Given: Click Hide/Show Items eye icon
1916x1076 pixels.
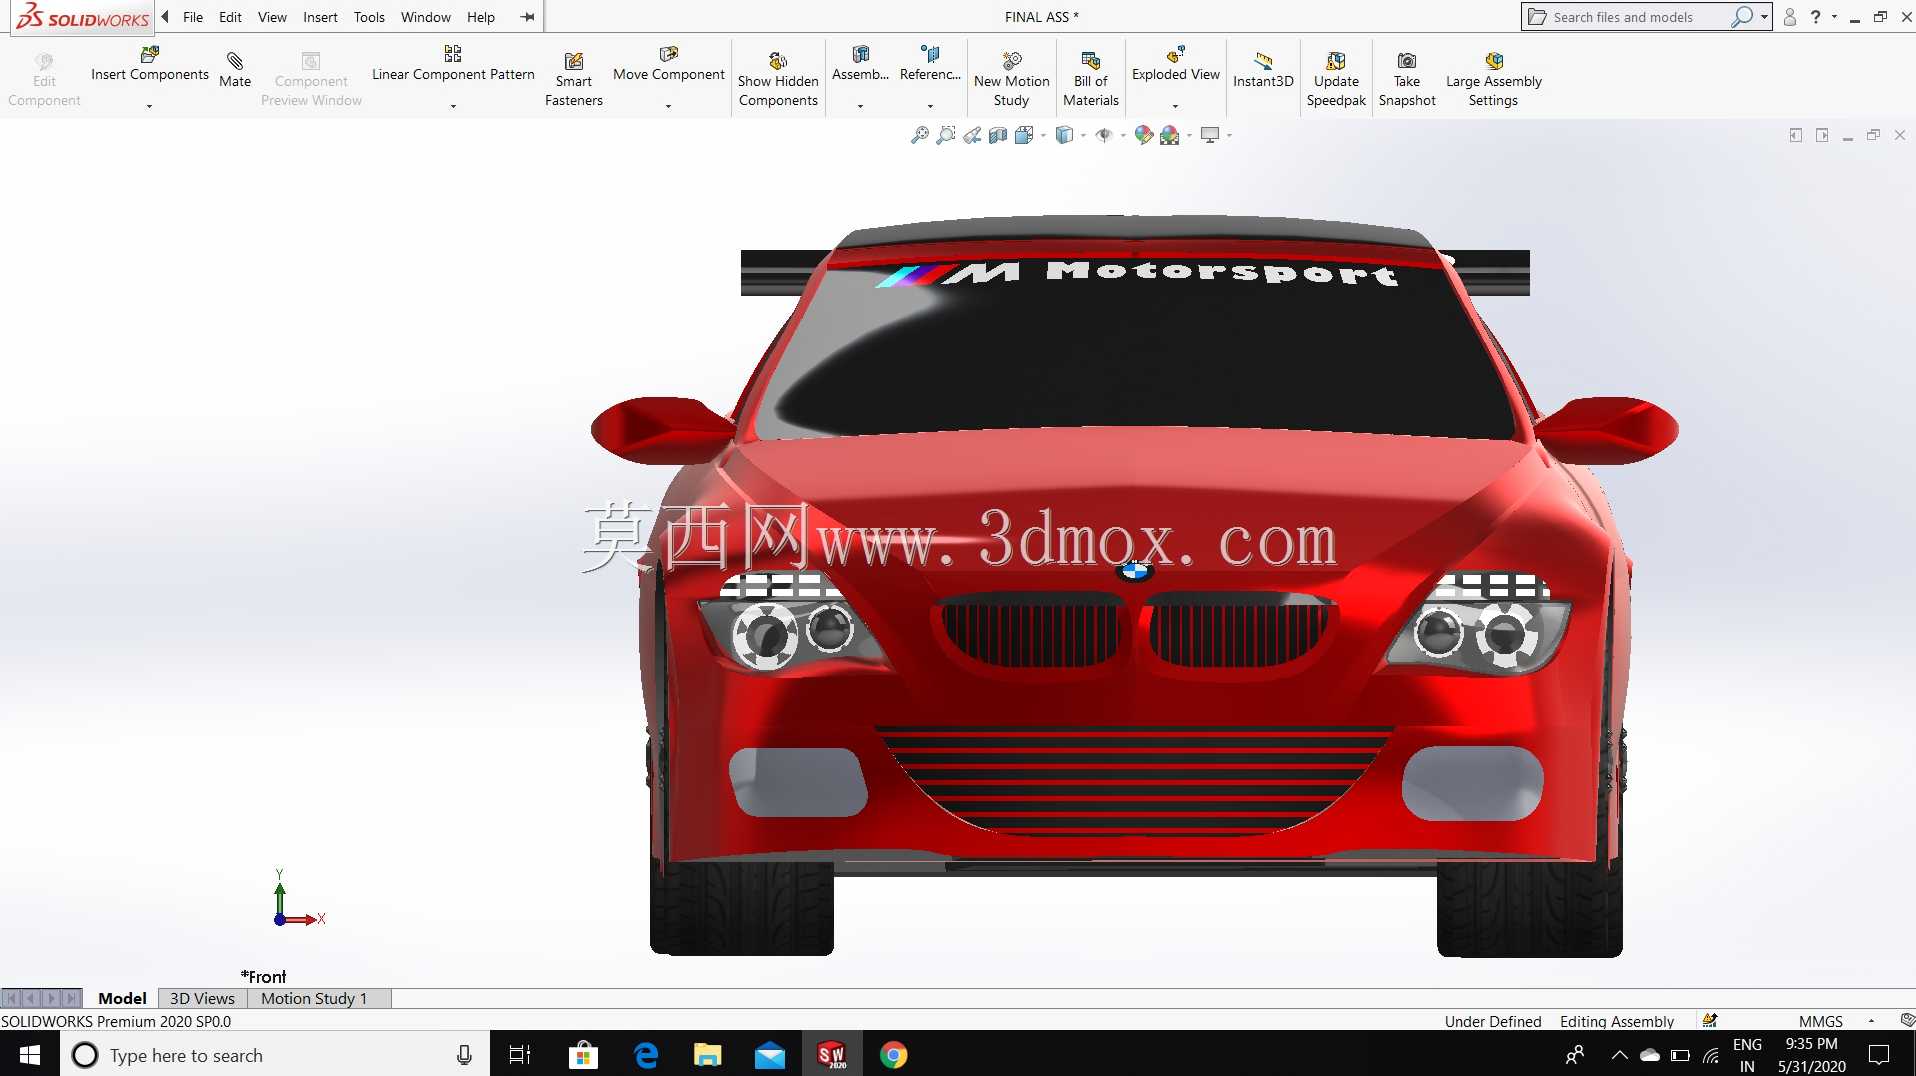Looking at the screenshot, I should pos(1104,135).
